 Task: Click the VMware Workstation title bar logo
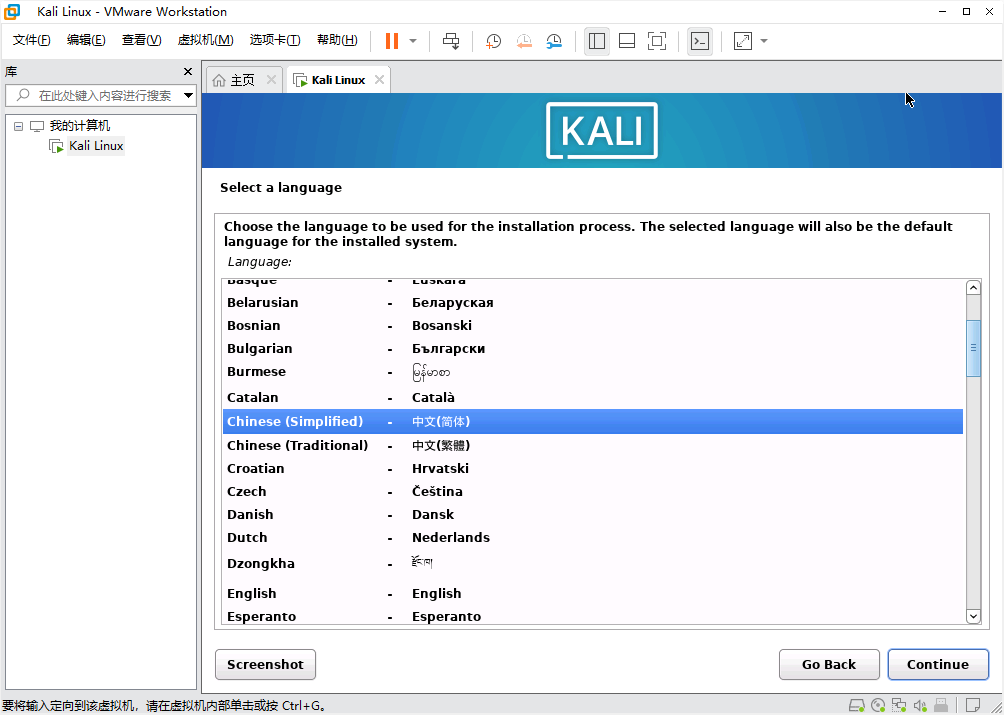coord(12,12)
